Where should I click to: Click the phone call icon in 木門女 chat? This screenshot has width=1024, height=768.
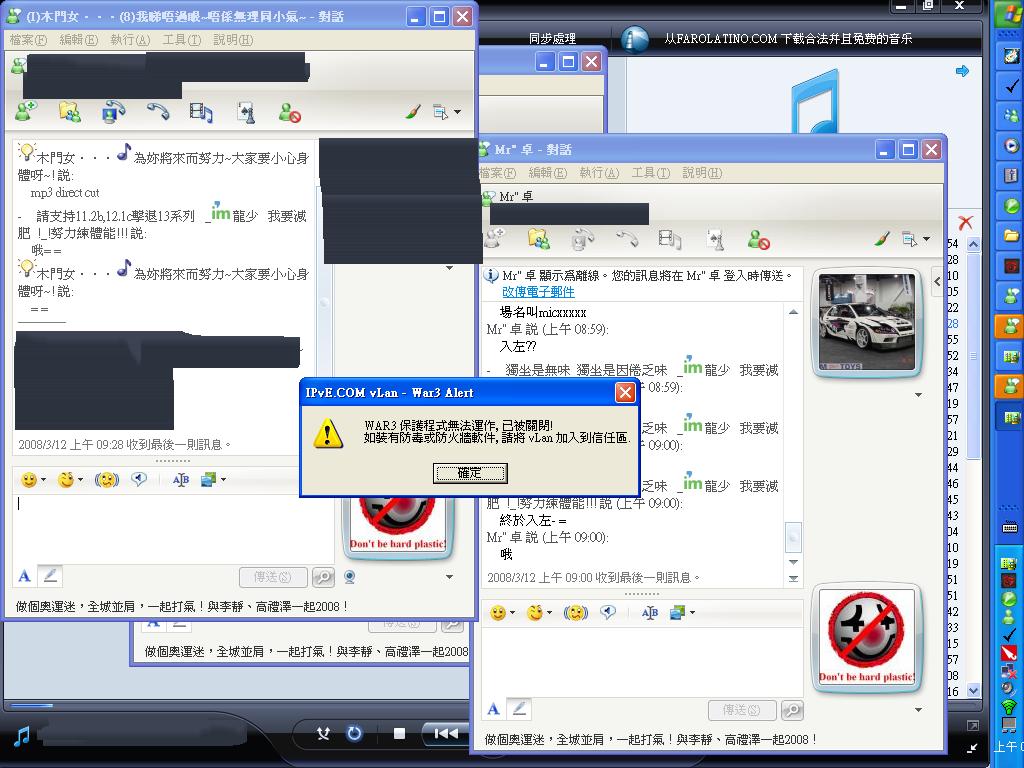tap(158, 112)
